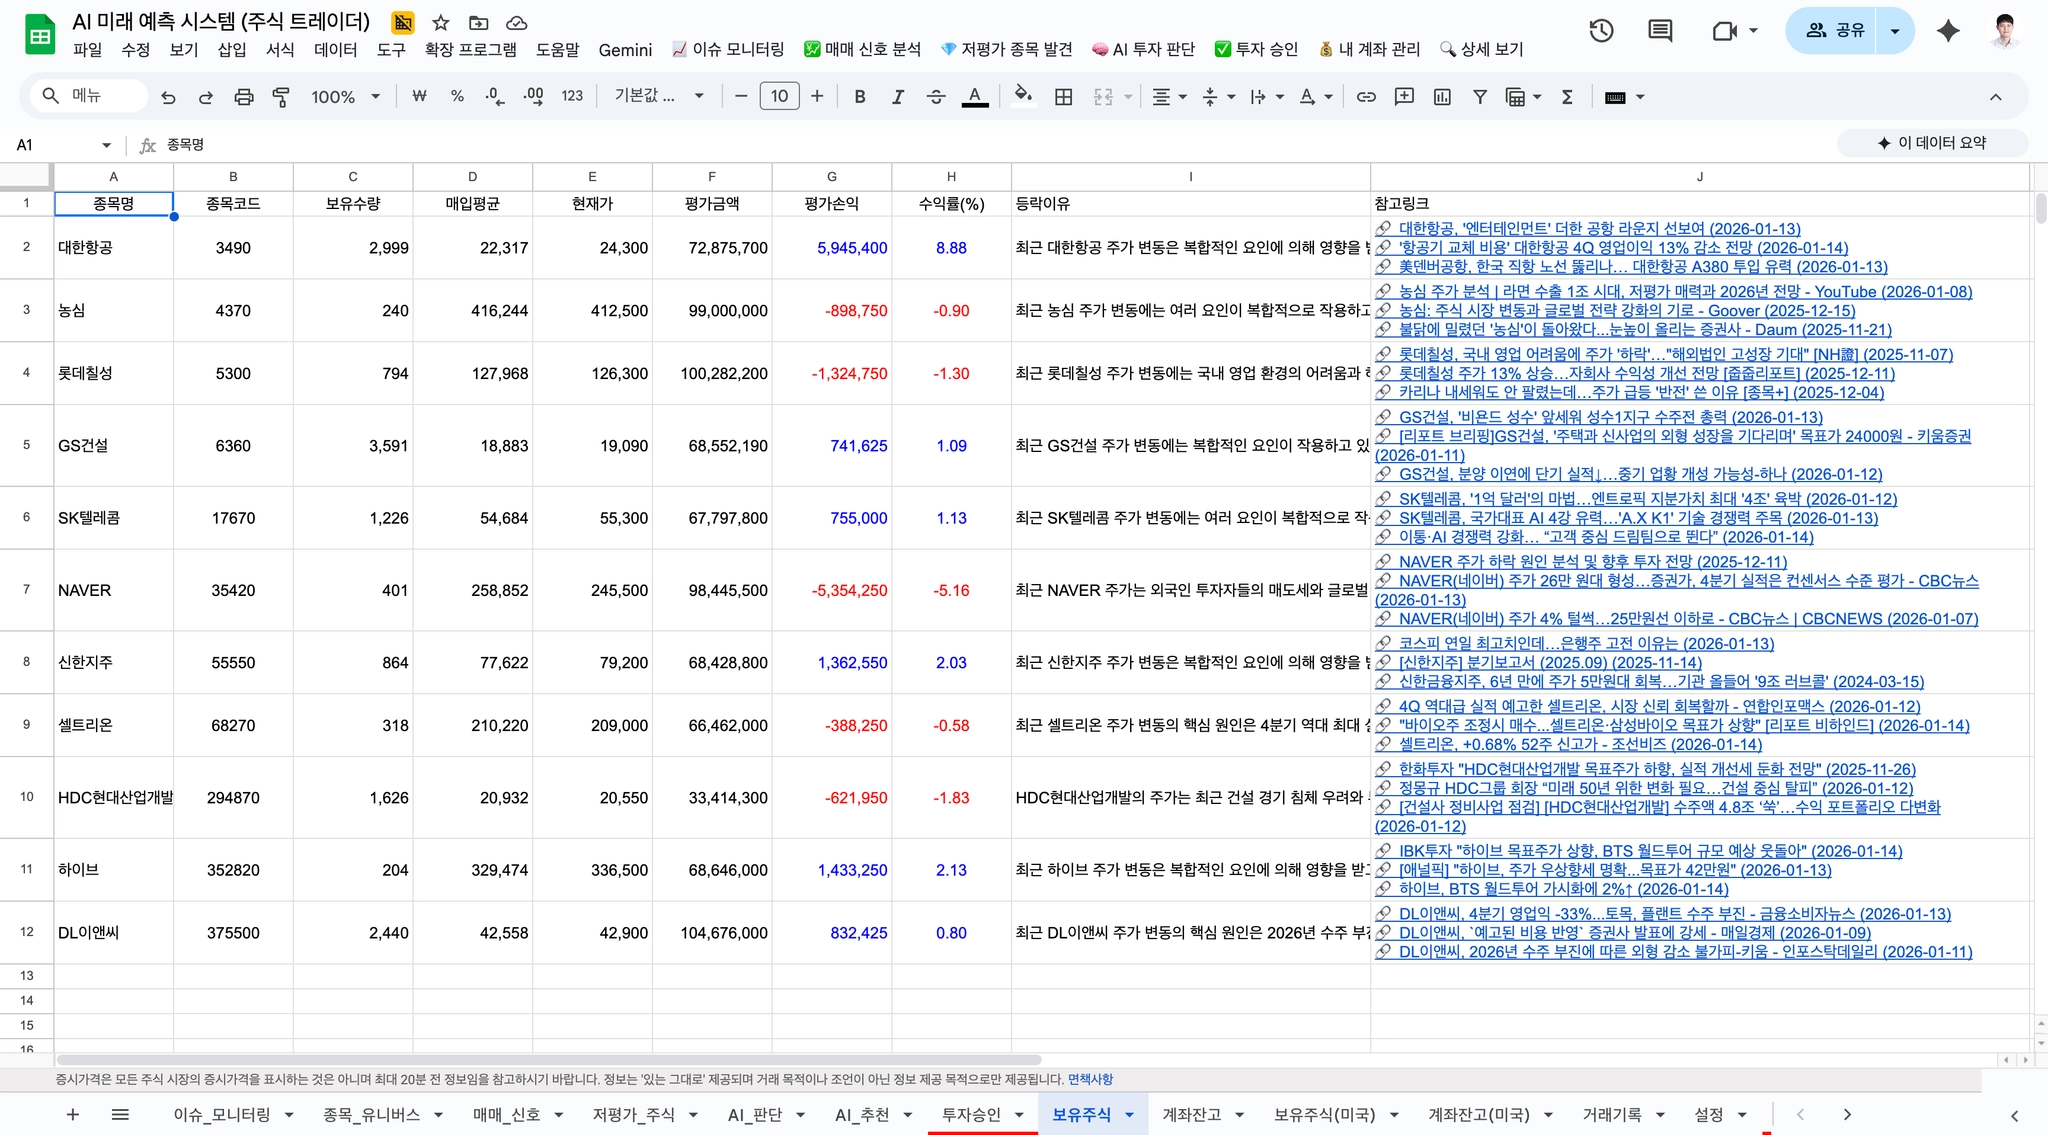This screenshot has width=2048, height=1135.
Task: Insert a link using toolbar icon
Action: [1366, 97]
